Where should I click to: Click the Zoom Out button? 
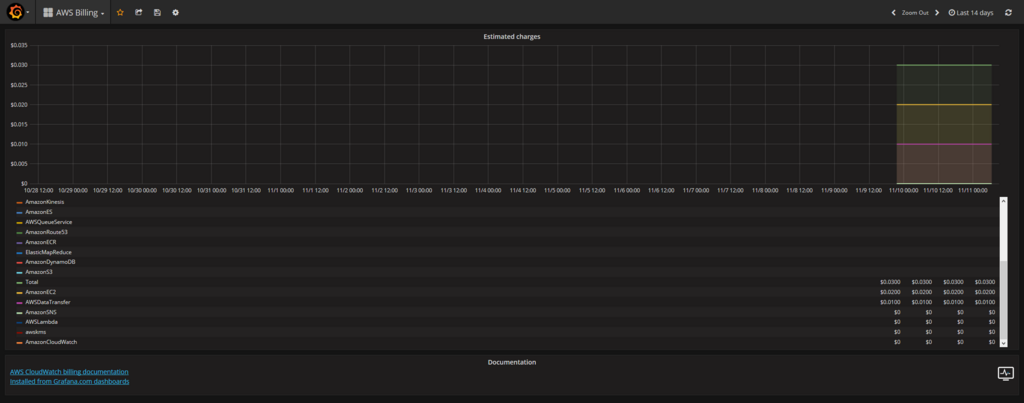point(915,12)
